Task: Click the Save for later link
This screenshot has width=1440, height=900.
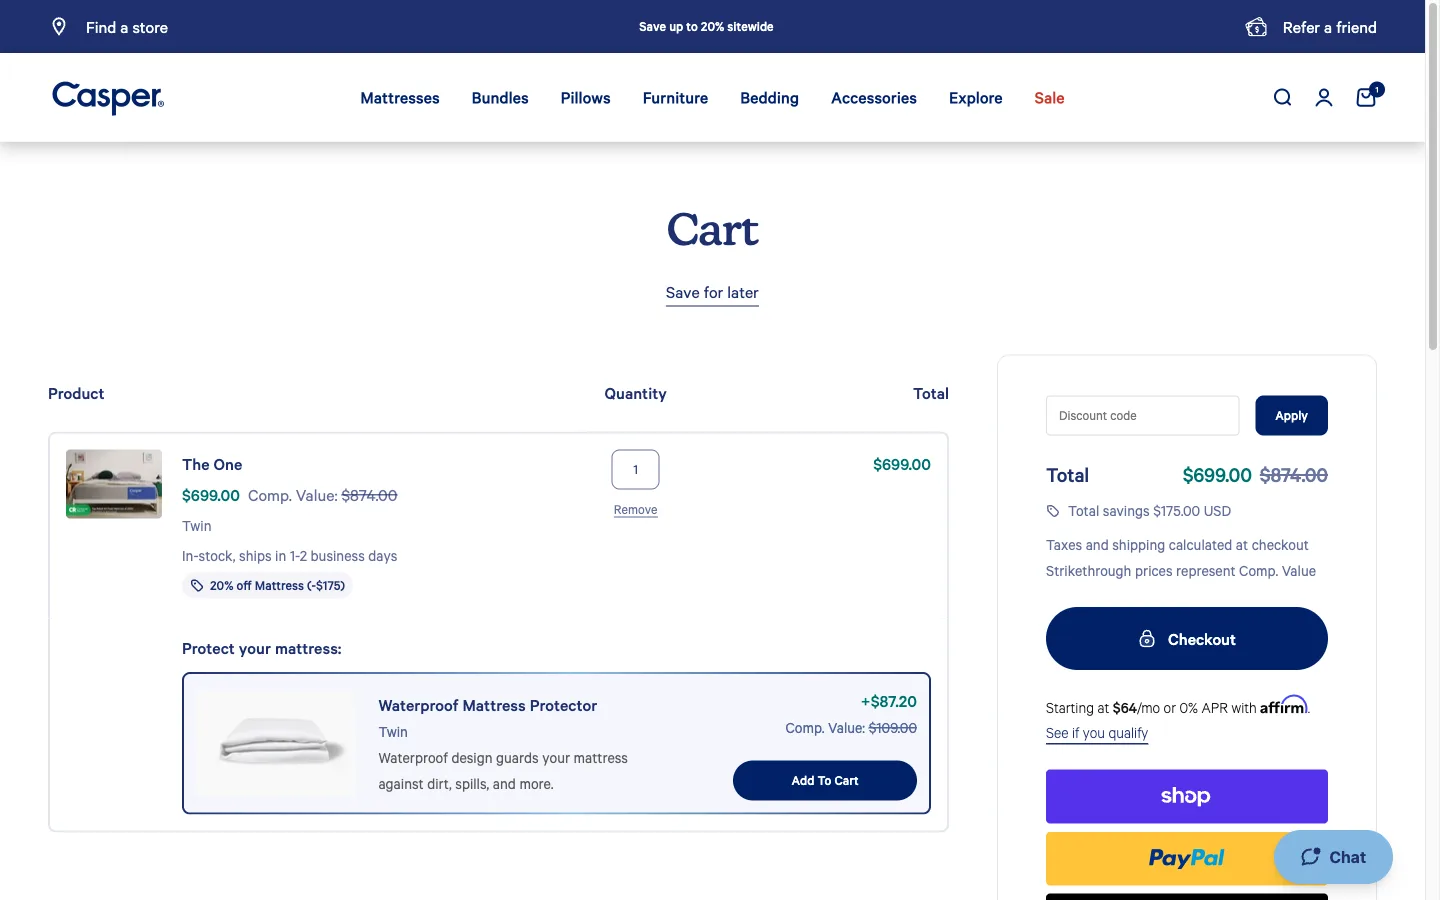Action: pyautogui.click(x=712, y=293)
